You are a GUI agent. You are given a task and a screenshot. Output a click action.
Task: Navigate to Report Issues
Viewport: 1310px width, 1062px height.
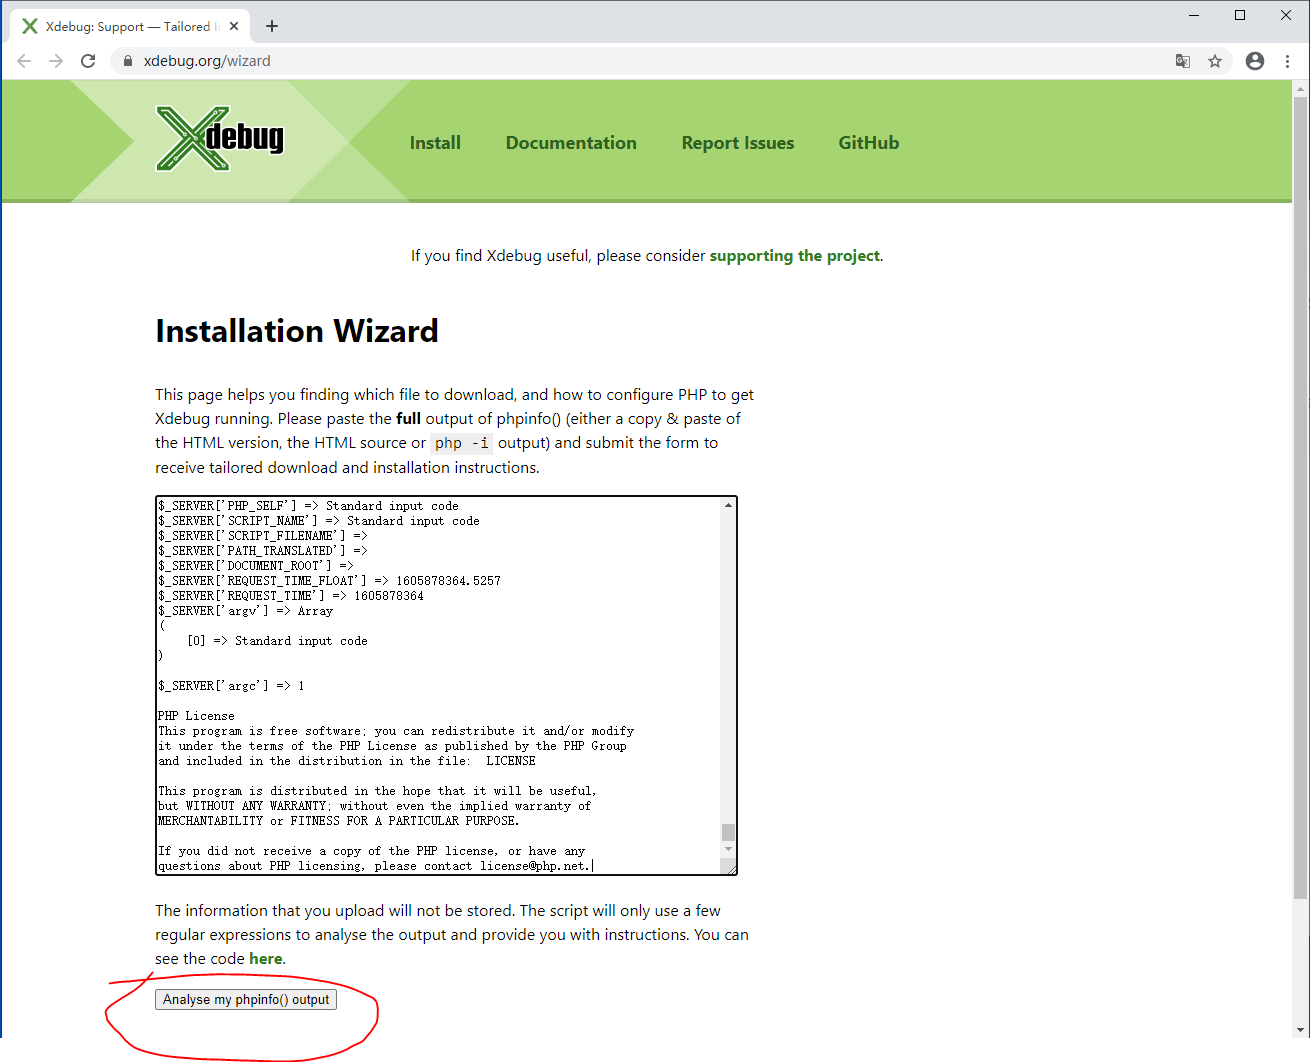737,142
